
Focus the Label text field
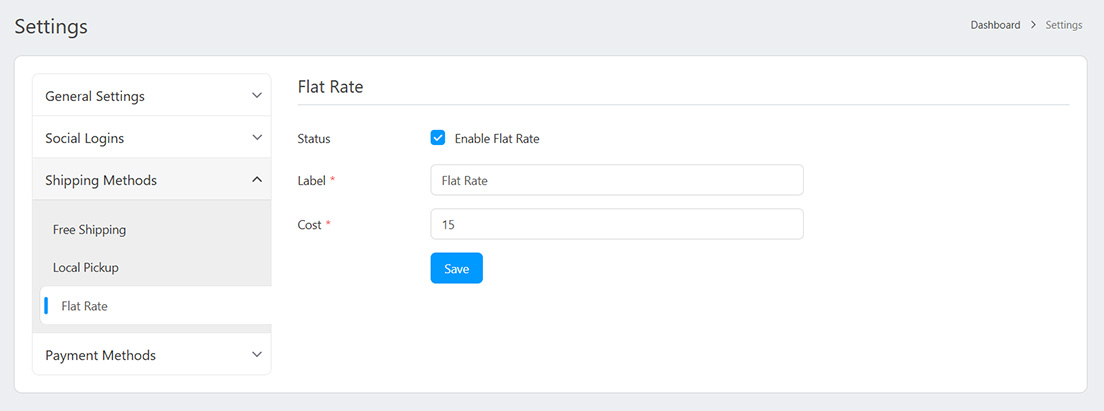point(616,181)
